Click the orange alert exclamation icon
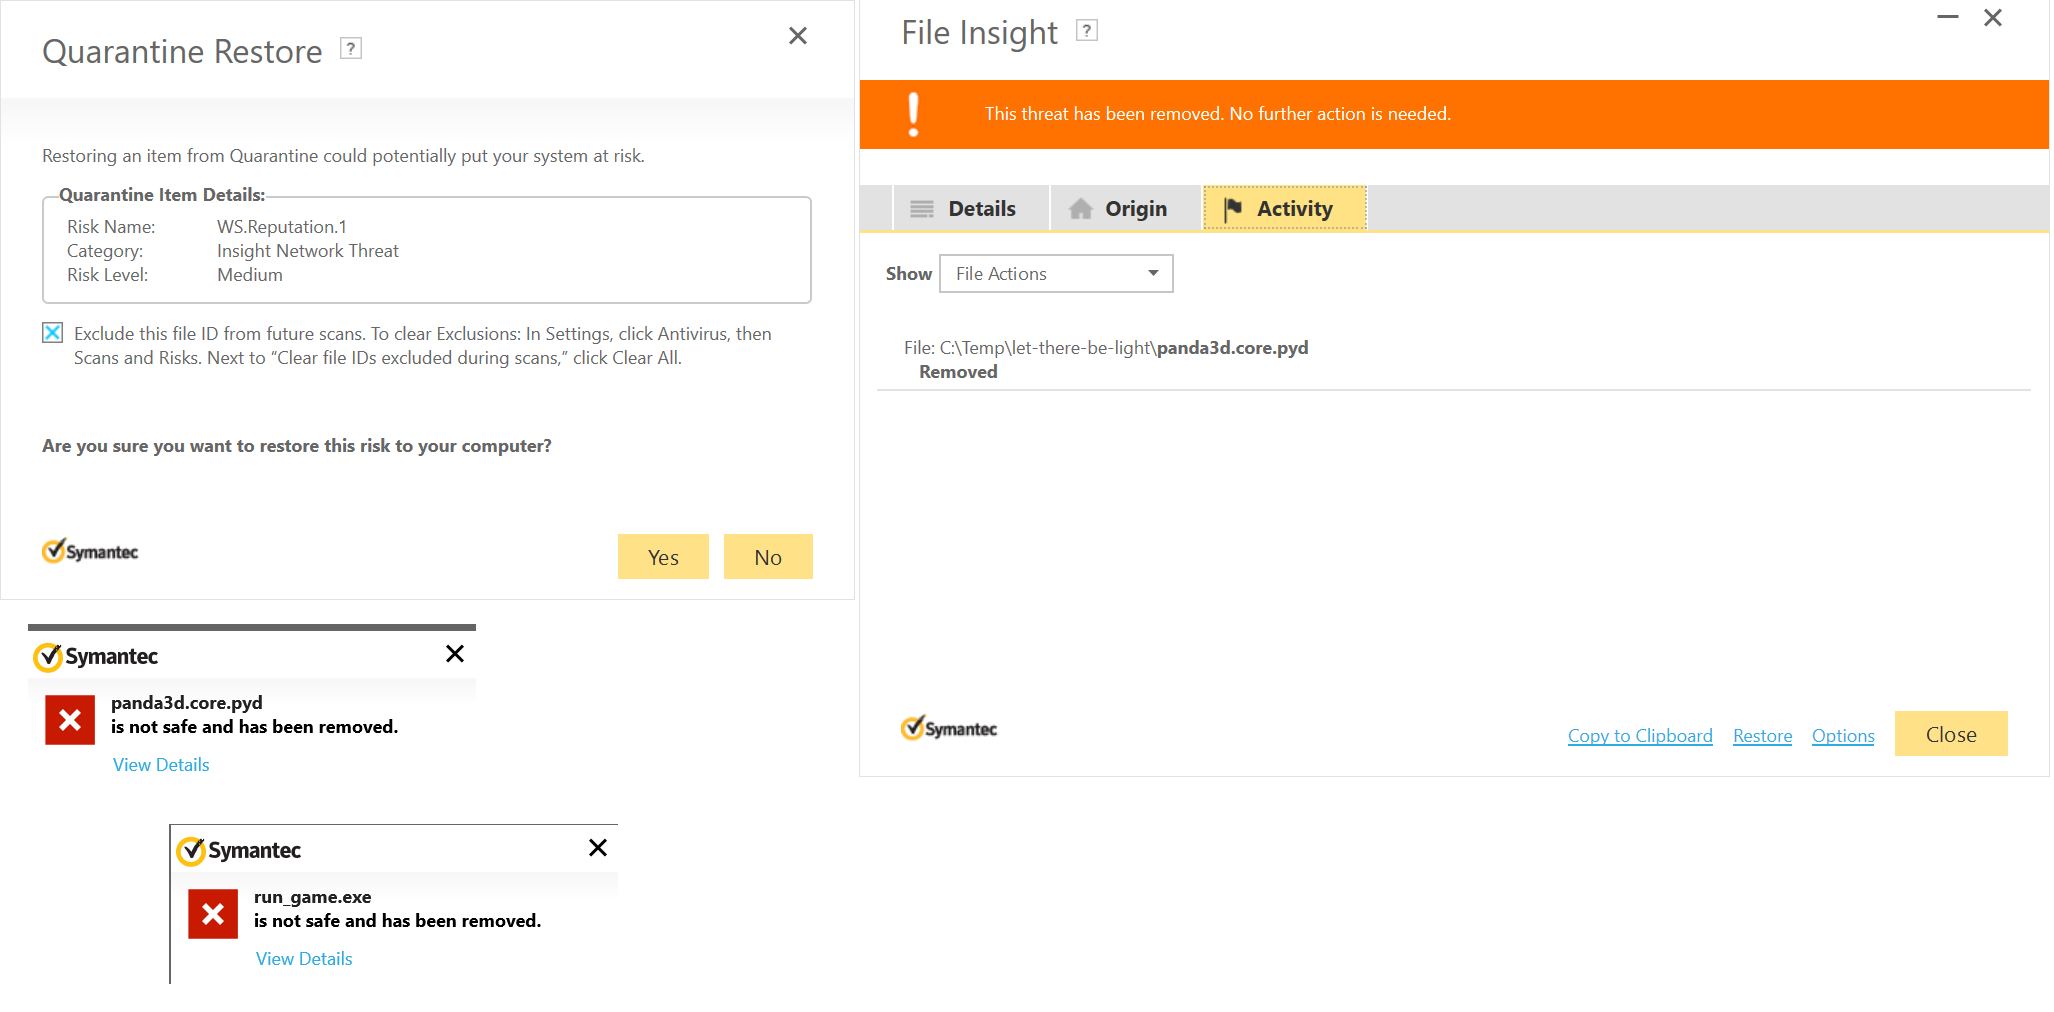The height and width of the screenshot is (1012, 2054). click(x=913, y=114)
